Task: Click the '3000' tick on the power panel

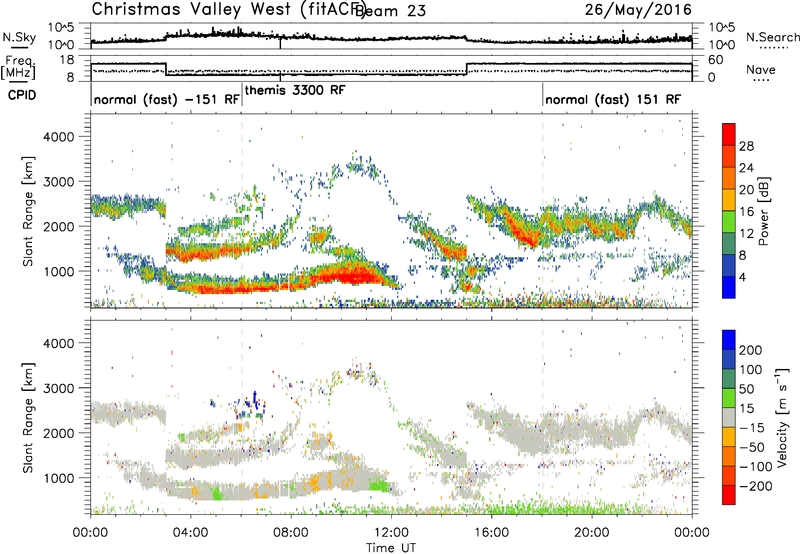Action: 58,182
